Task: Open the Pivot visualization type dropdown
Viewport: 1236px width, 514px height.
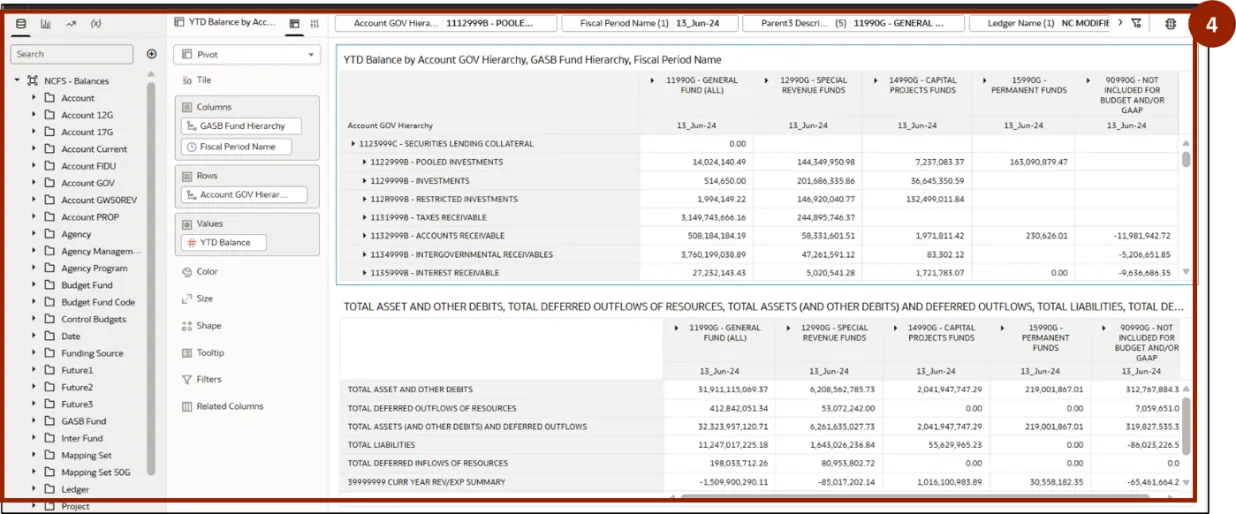Action: point(246,55)
